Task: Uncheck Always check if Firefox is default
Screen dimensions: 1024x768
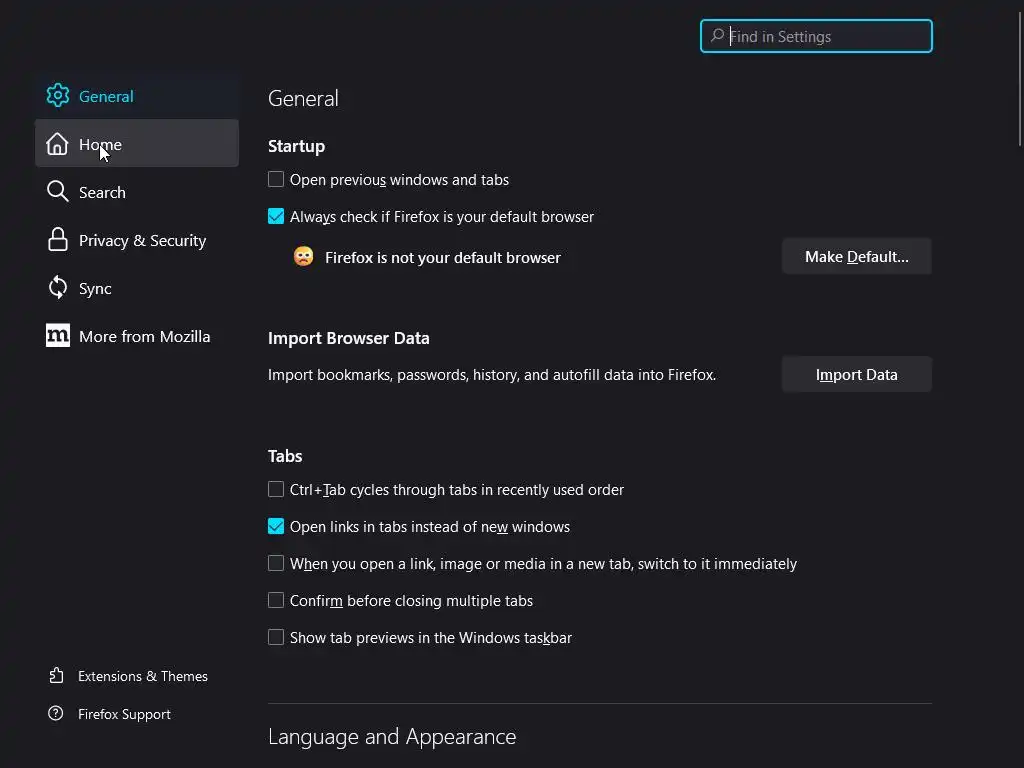Action: pos(276,217)
